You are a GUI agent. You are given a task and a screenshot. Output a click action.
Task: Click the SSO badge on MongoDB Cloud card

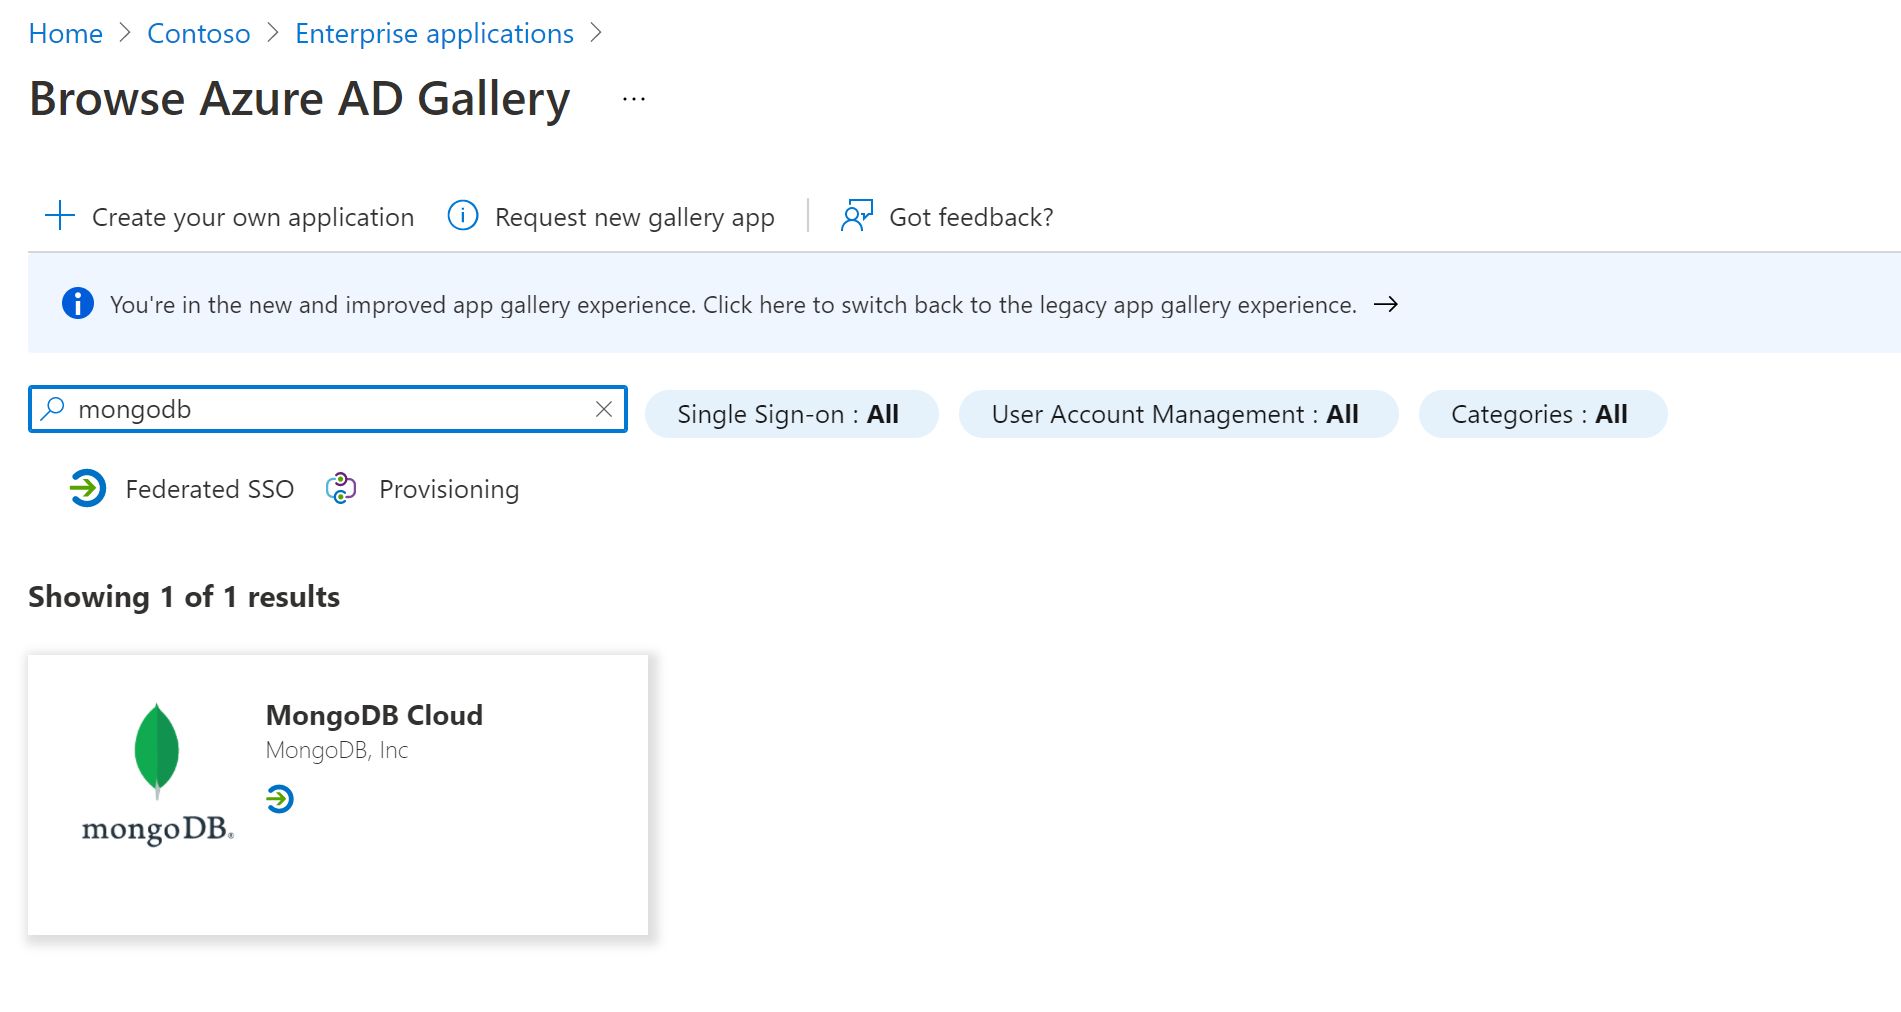pos(280,799)
